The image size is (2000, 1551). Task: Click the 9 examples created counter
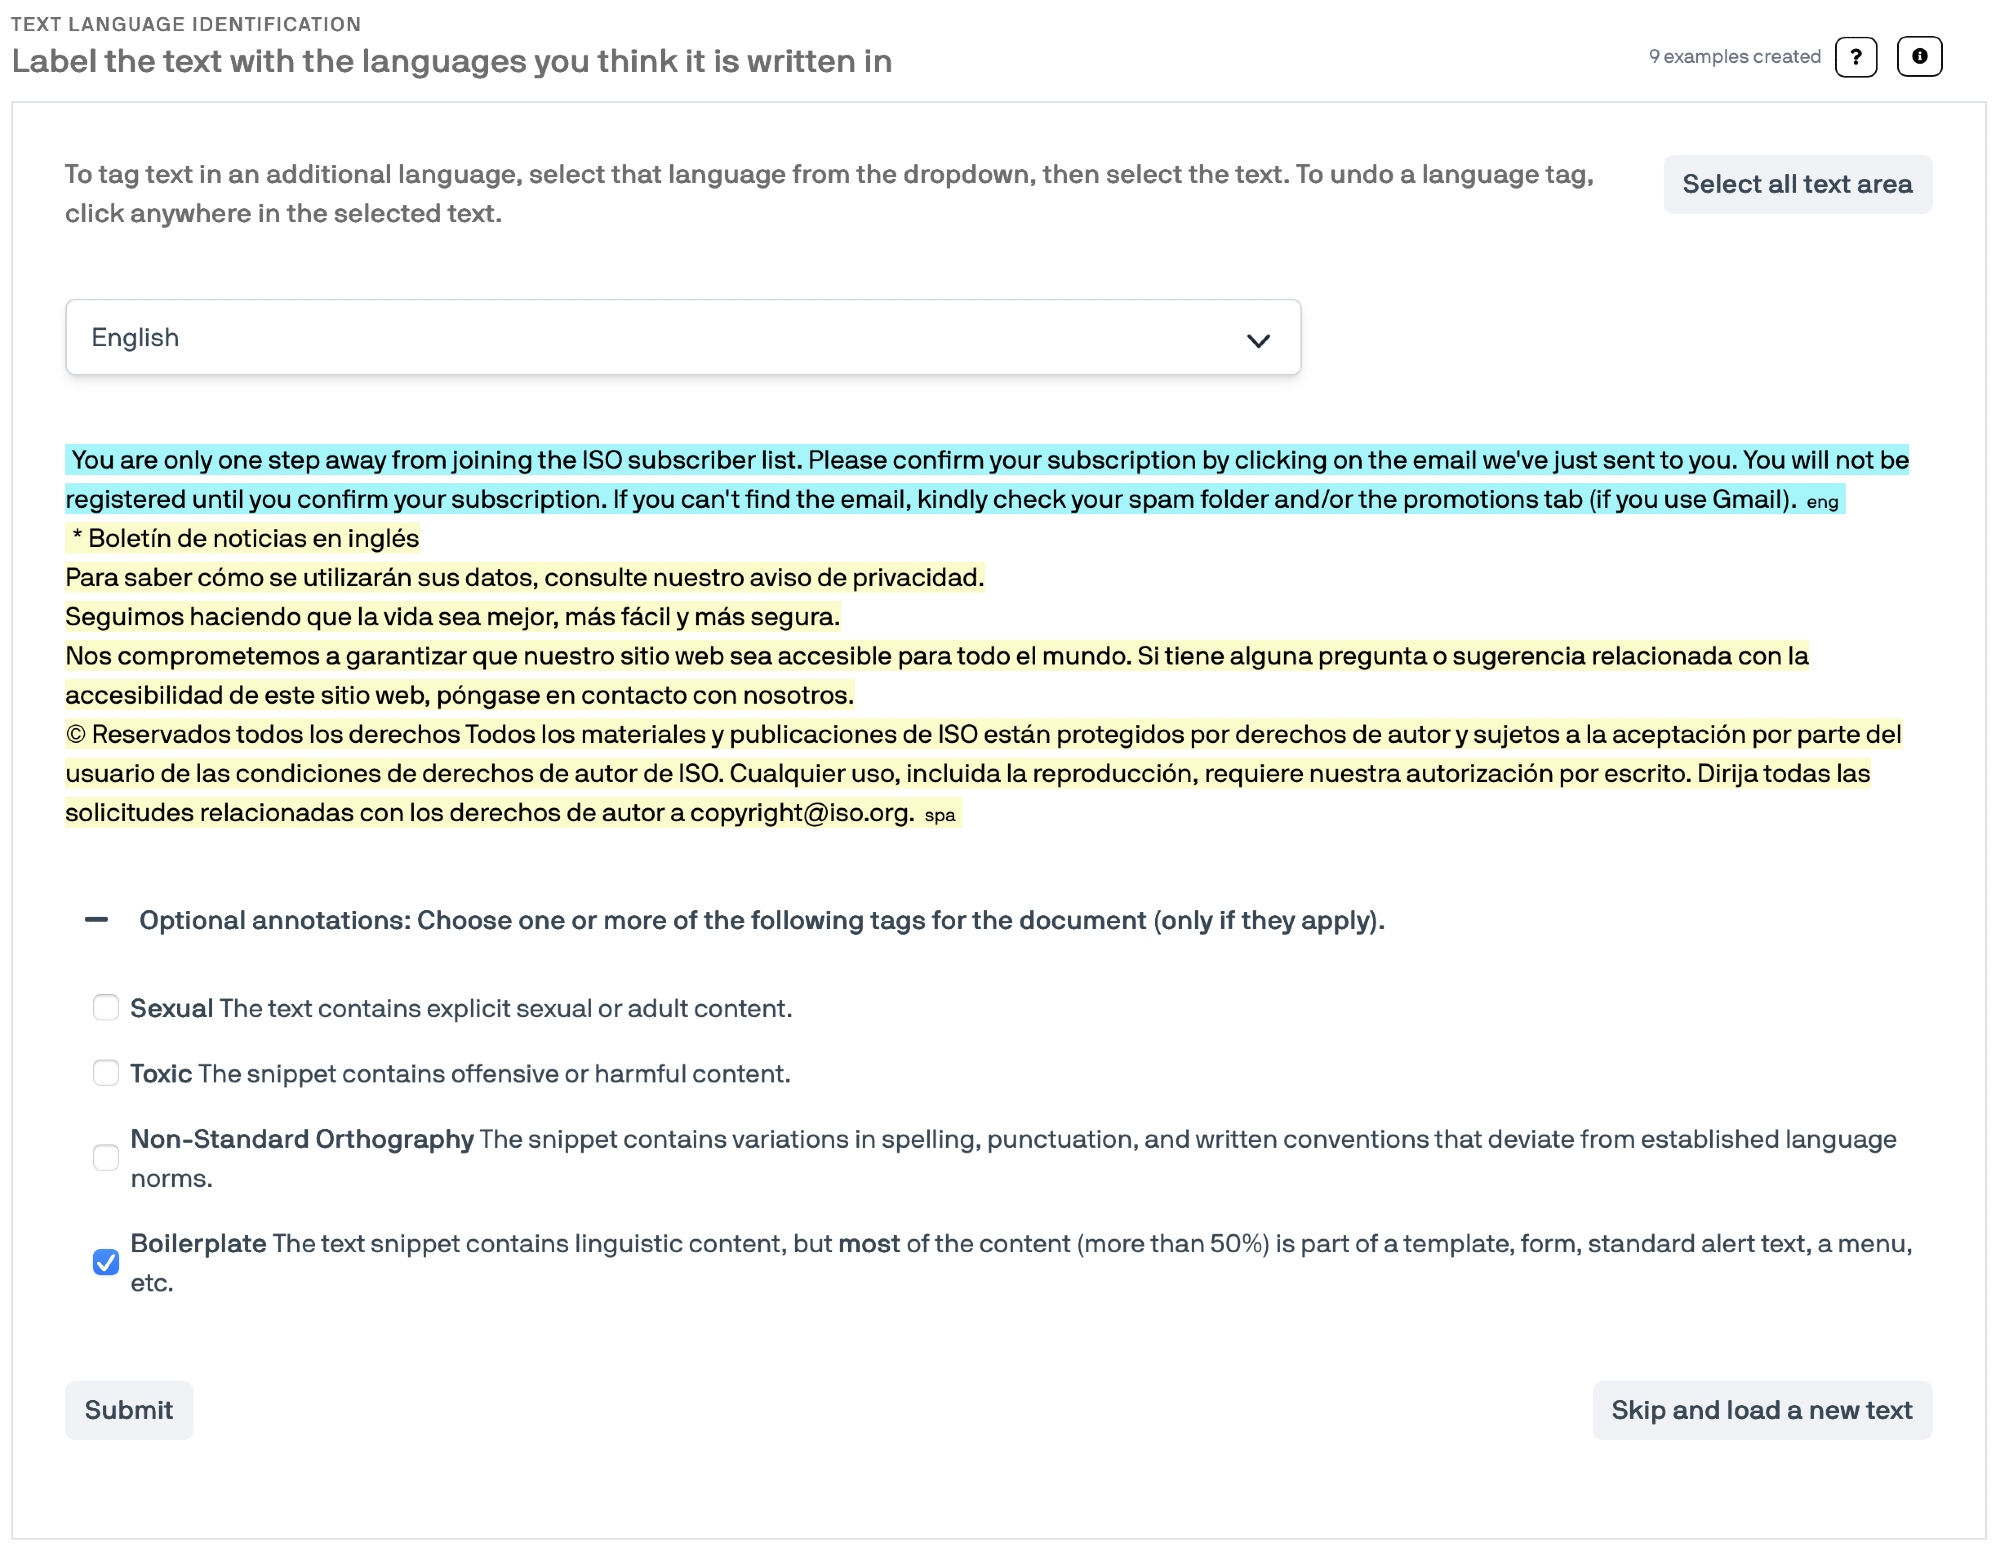pyautogui.click(x=1734, y=57)
